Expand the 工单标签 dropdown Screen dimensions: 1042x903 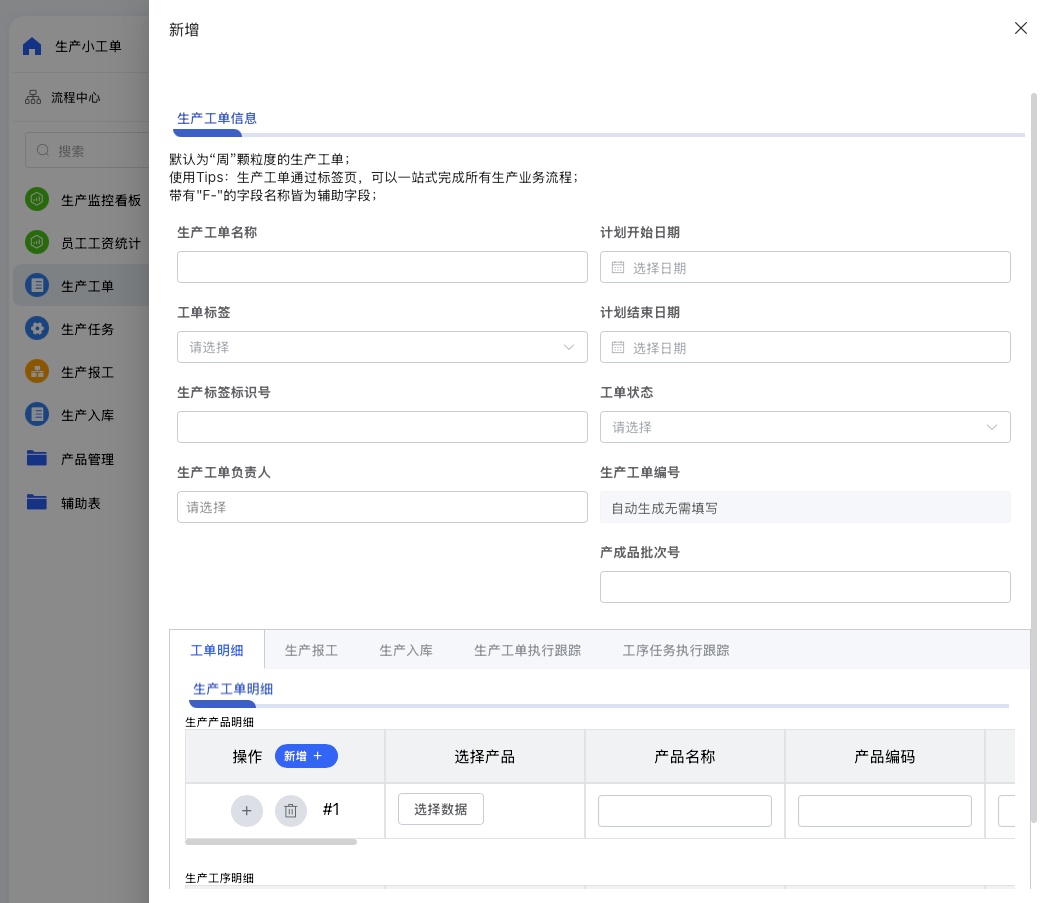[x=382, y=347]
